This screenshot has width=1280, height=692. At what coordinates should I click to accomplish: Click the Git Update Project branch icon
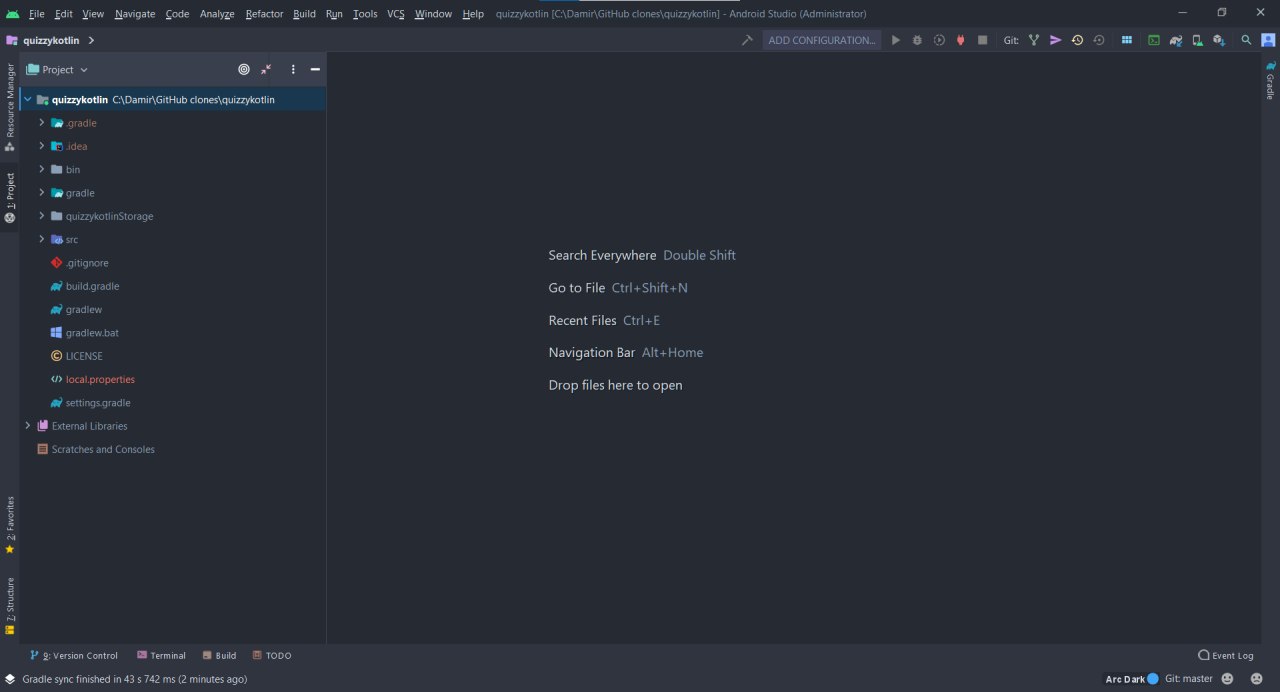[1033, 40]
